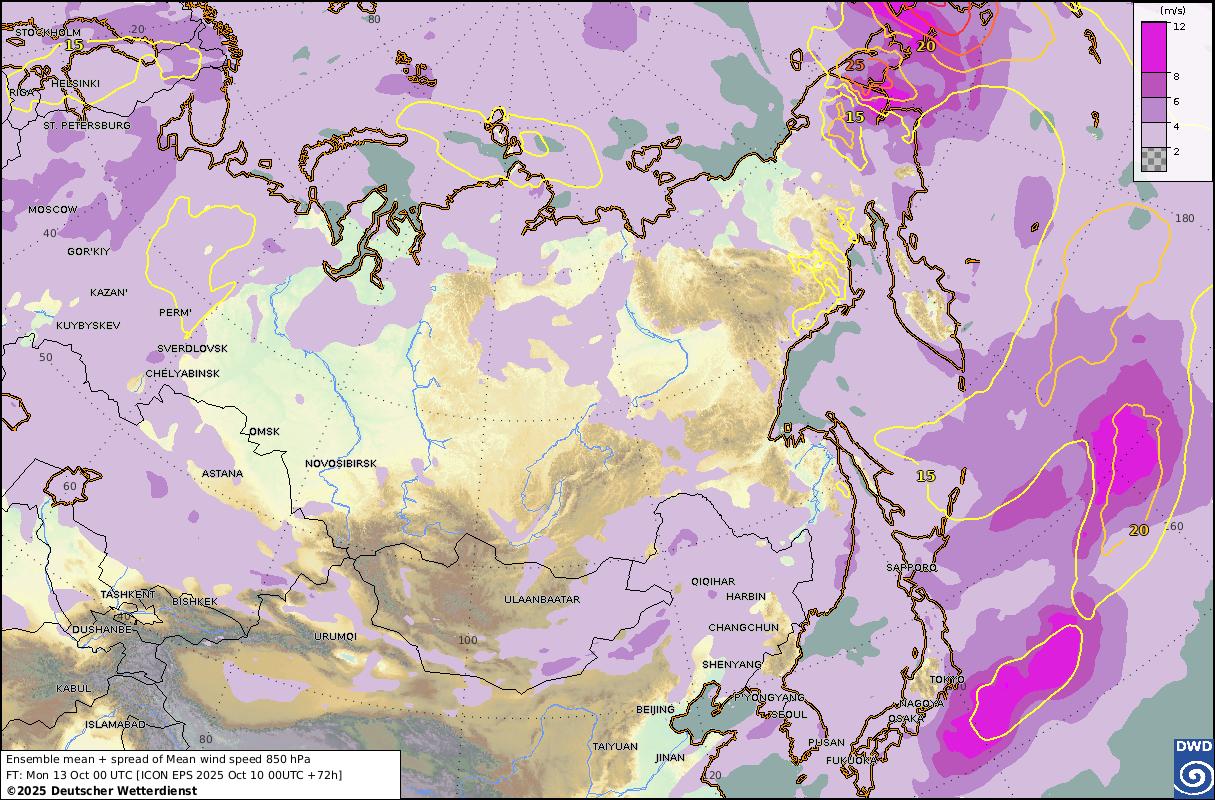1215x800 pixels.
Task: Click the Deutscher Wetterdienst copyright text
Action: pyautogui.click(x=101, y=790)
